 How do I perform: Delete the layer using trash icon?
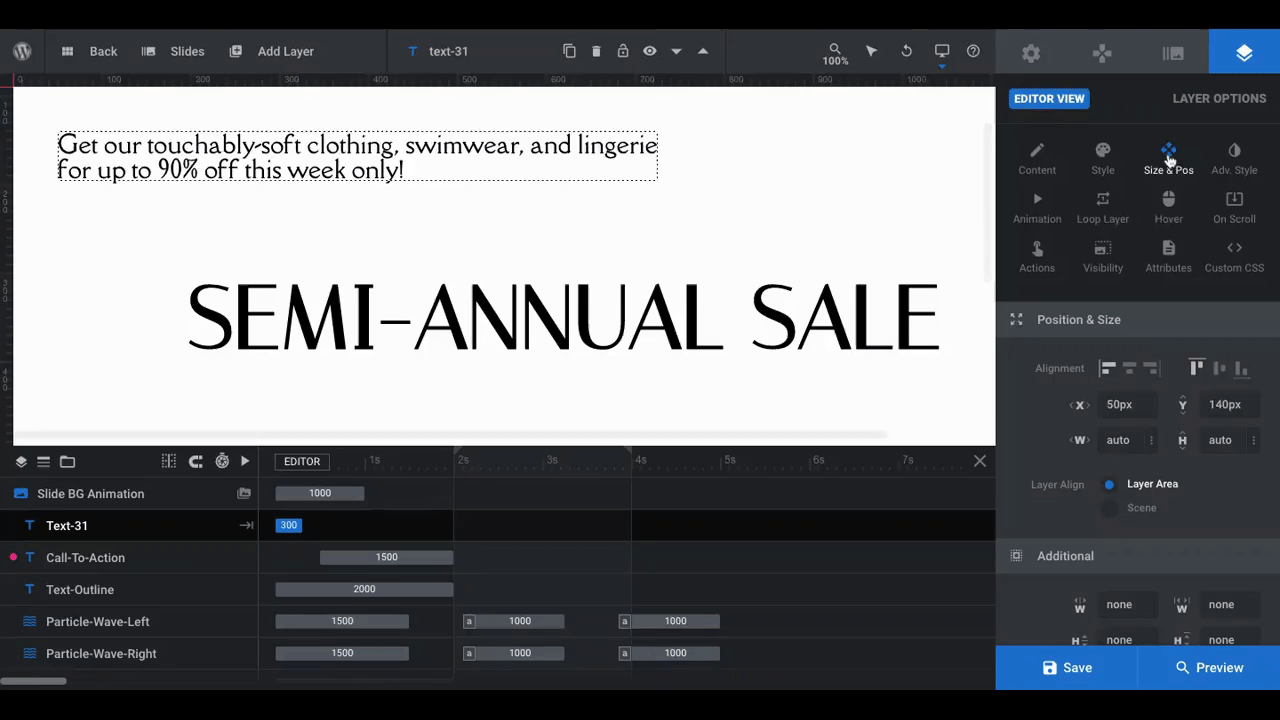(596, 51)
